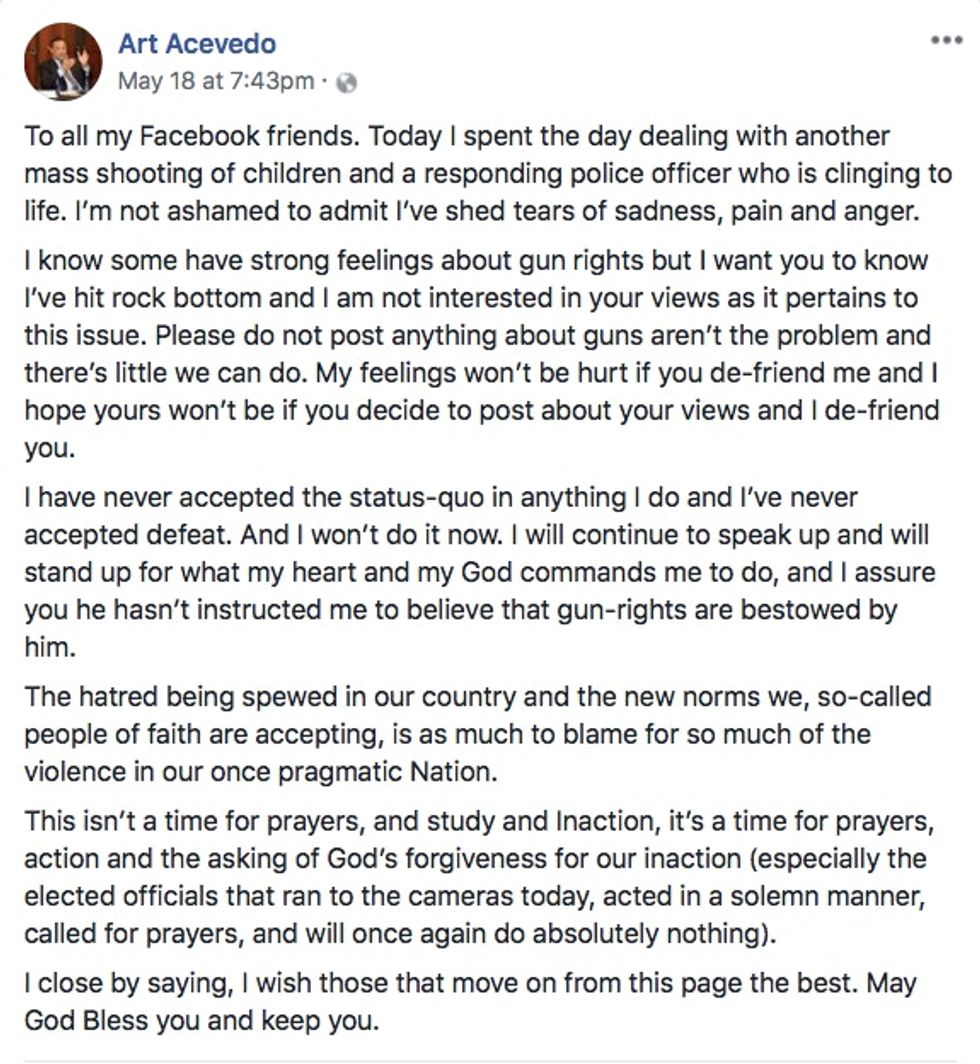Open the May 18 at 7:43pm timestamp
The width and height of the screenshot is (980, 1064).
click(x=215, y=82)
